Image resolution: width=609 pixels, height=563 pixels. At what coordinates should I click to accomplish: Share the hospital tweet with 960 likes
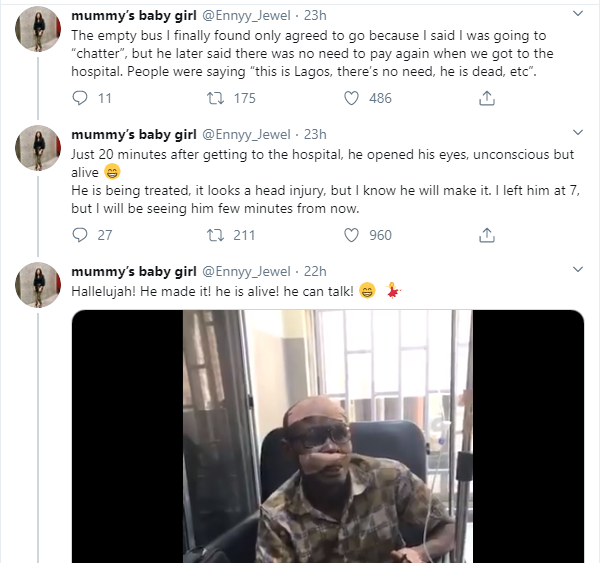(487, 235)
